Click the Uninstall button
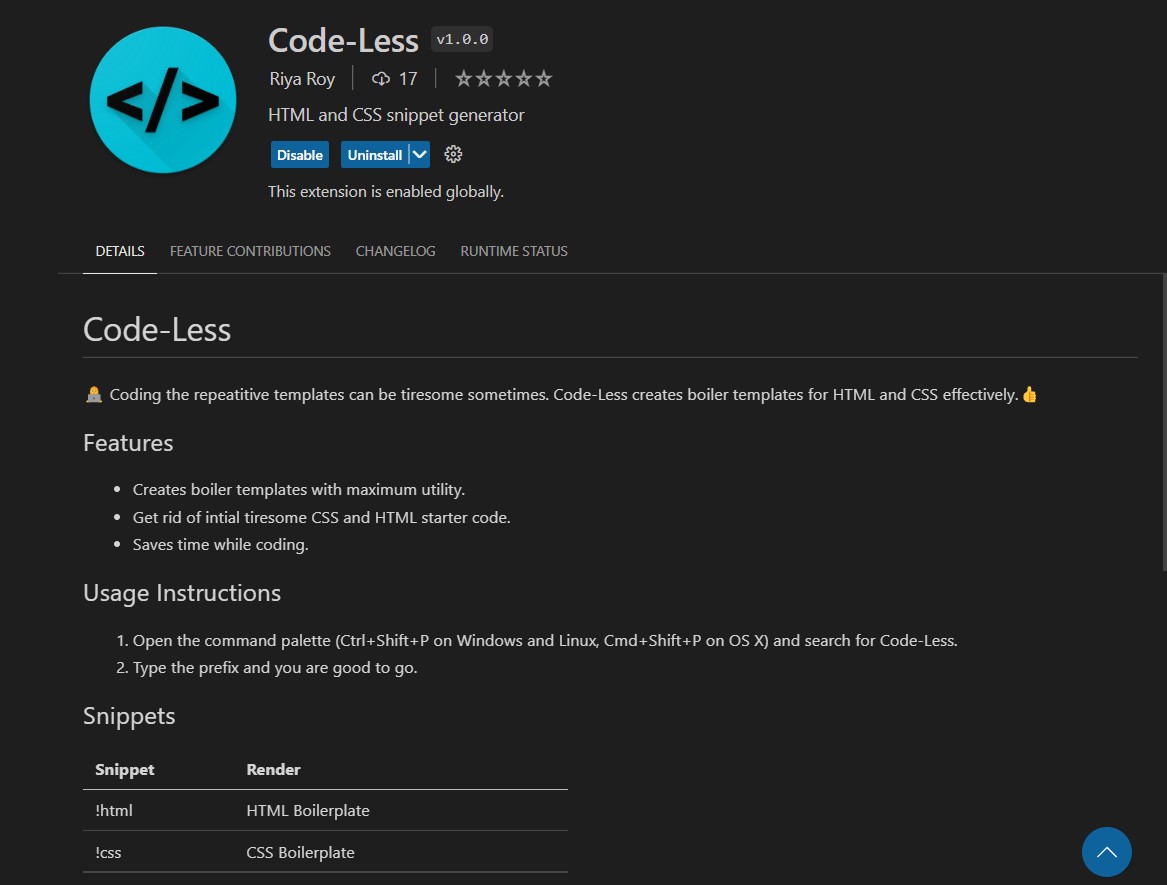 pyautogui.click(x=374, y=155)
